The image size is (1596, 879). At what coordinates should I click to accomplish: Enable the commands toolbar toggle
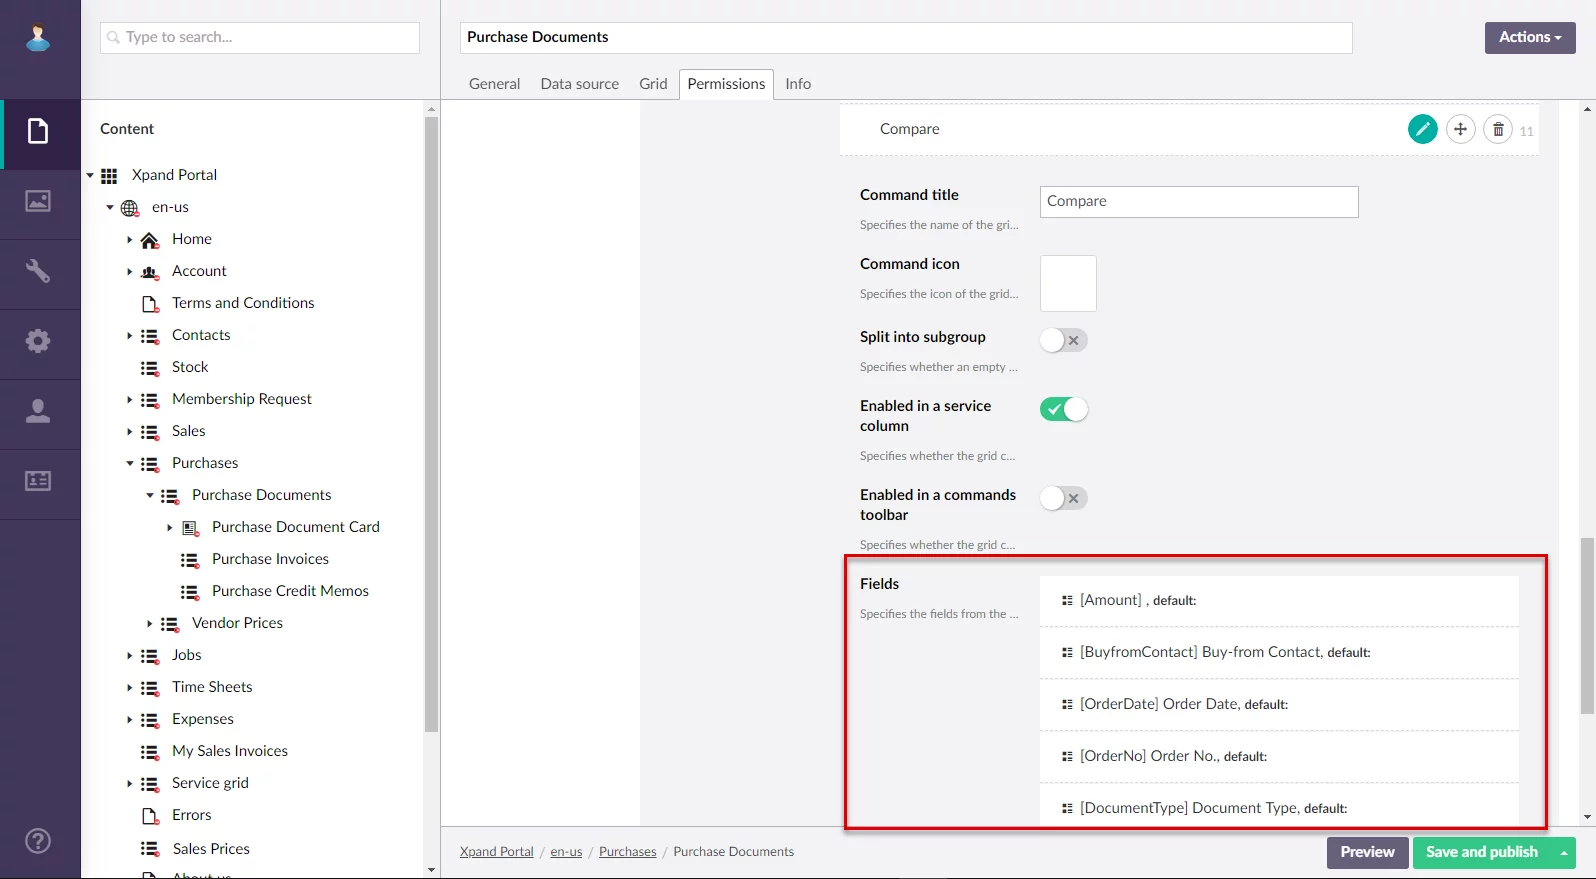coord(1063,498)
